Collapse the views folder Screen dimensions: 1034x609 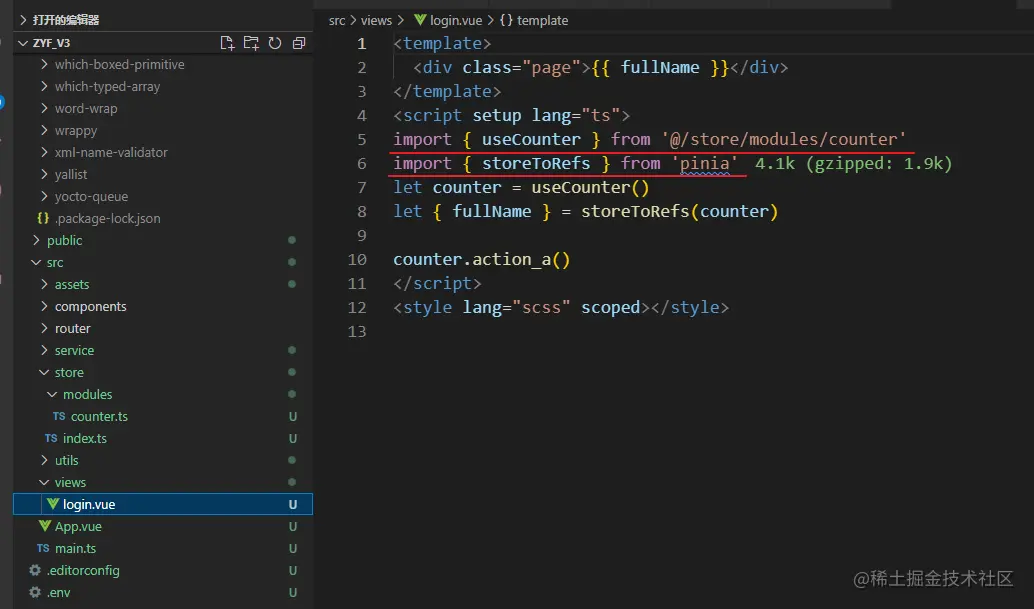[44, 482]
